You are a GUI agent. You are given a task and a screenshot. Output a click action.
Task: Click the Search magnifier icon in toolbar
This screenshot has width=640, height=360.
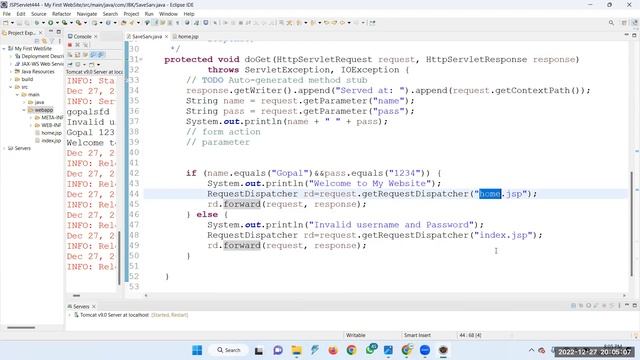pos(611,23)
